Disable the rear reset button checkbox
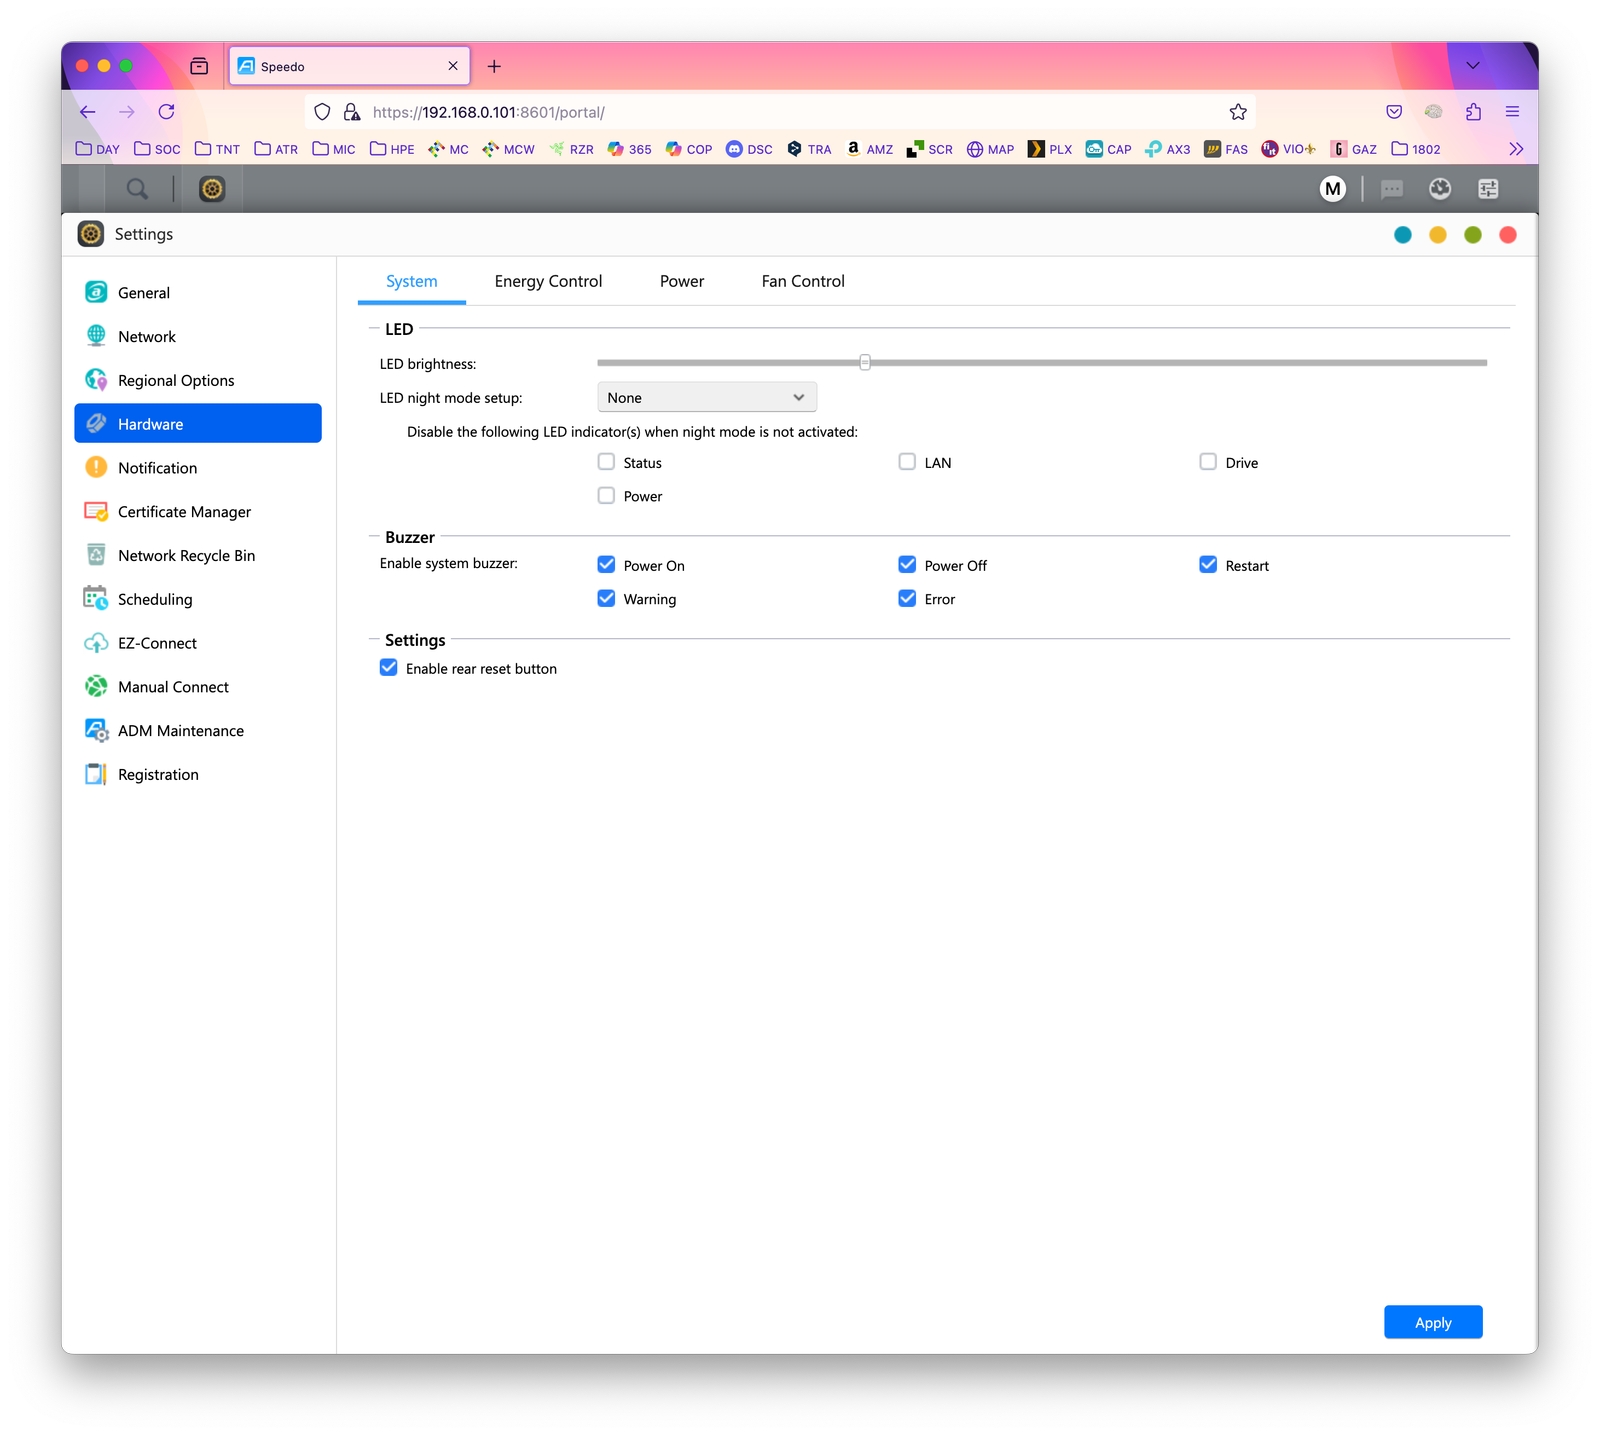 389,668
